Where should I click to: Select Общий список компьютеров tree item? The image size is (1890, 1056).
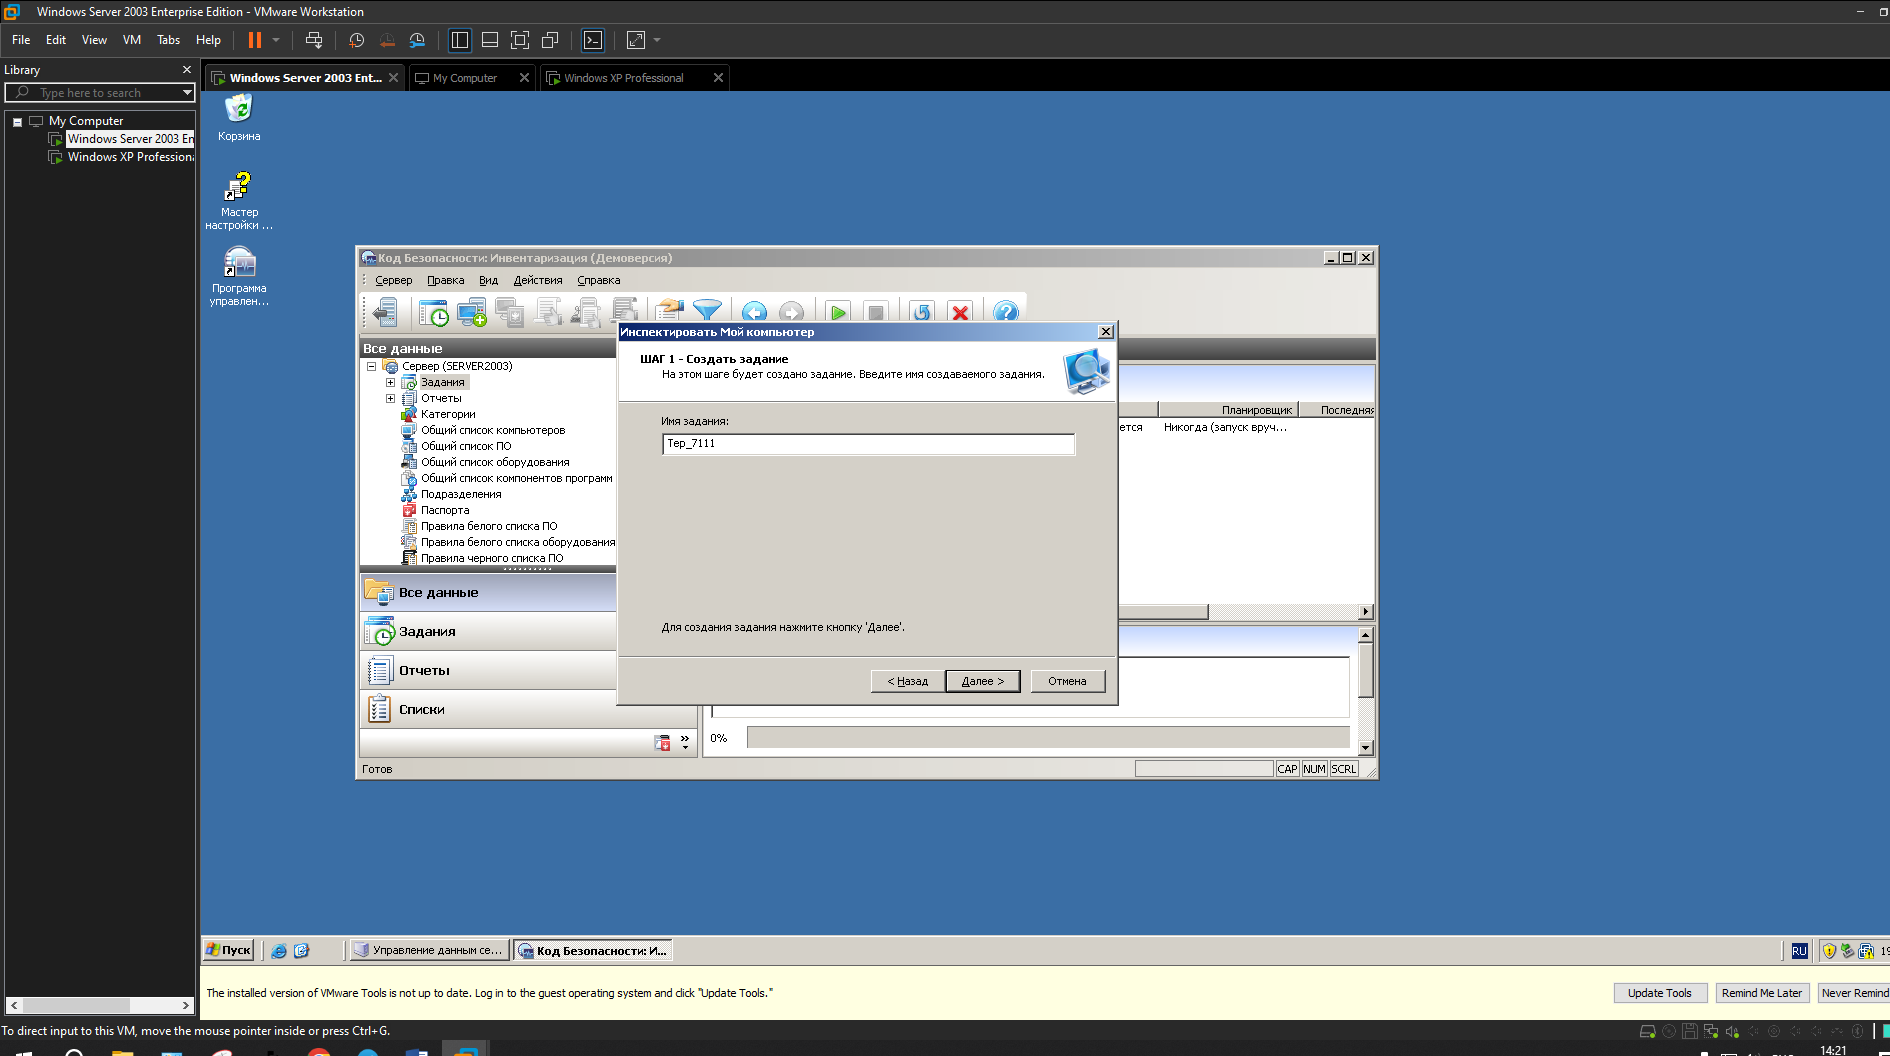pyautogui.click(x=492, y=430)
